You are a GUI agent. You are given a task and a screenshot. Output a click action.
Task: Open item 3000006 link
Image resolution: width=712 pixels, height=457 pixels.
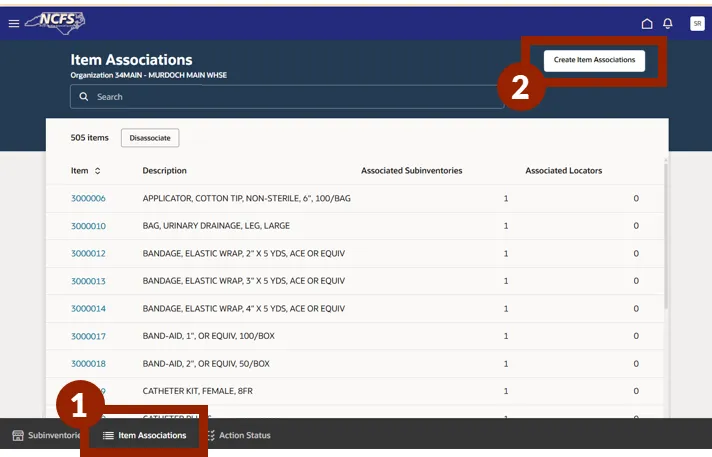pos(88,199)
